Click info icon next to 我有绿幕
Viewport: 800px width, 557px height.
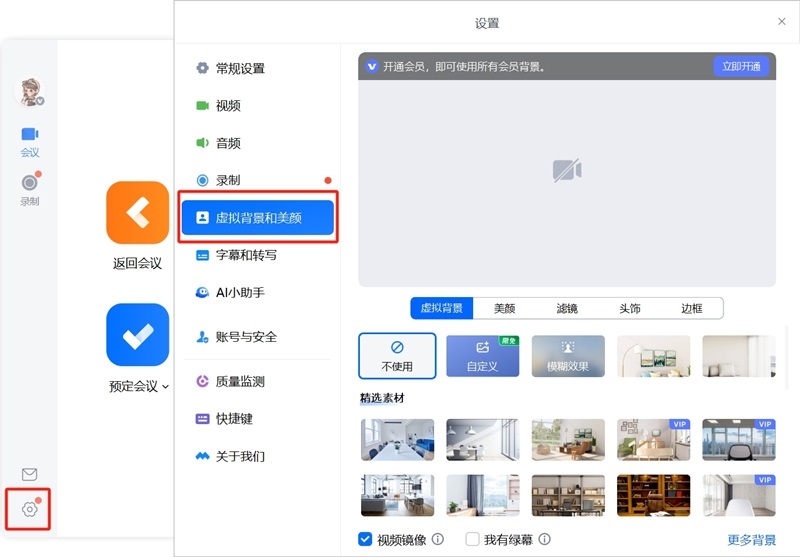[x=544, y=539]
